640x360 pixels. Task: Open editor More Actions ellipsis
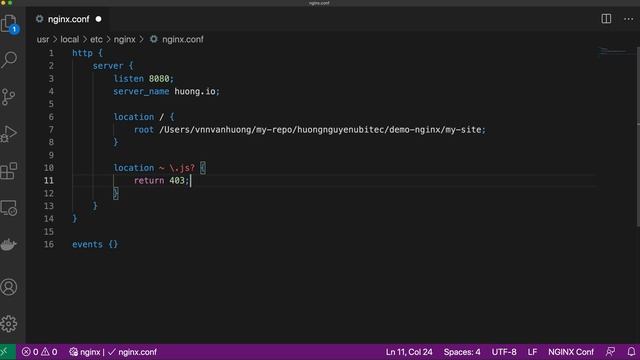(x=629, y=19)
